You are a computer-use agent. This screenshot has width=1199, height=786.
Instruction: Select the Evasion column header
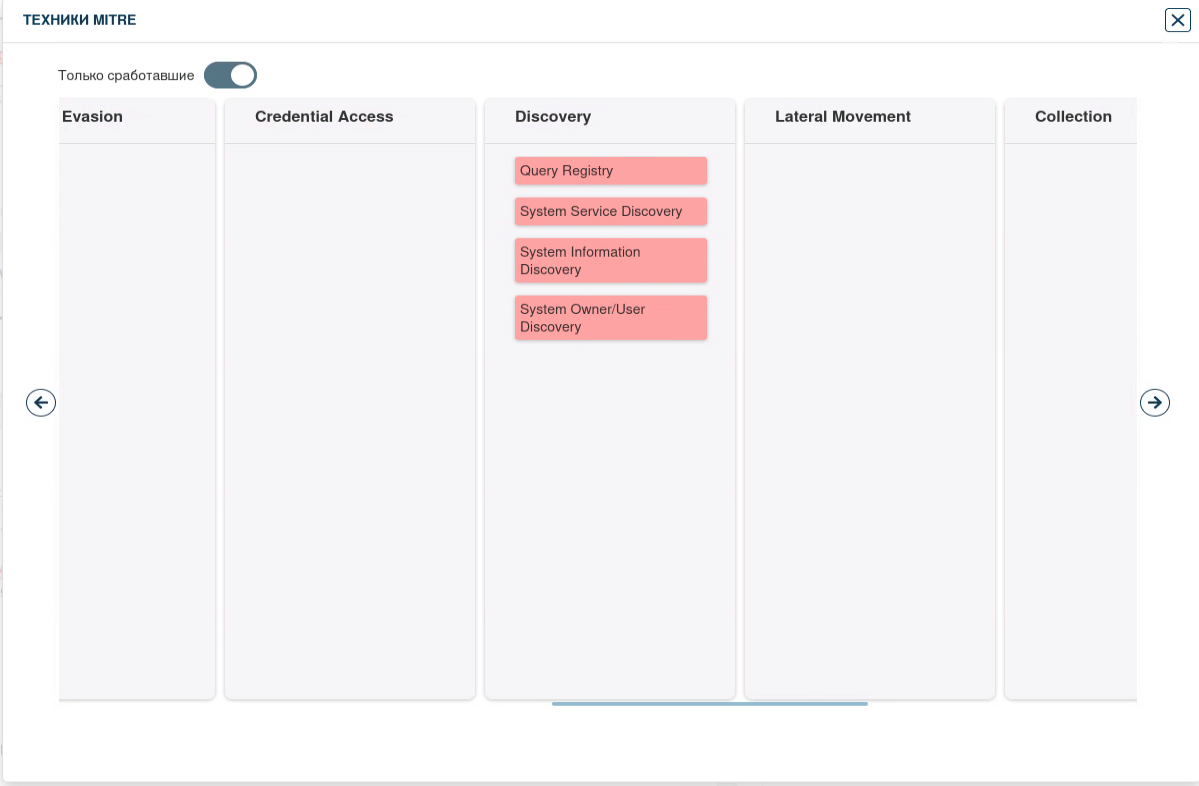92,117
